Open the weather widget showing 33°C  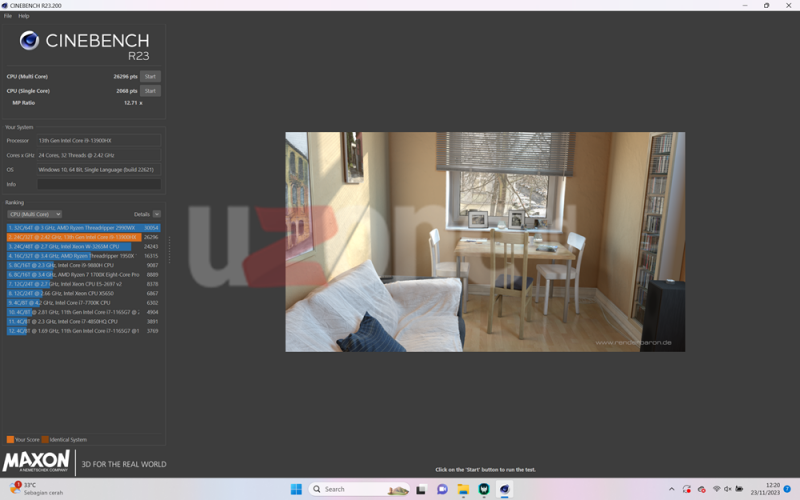[x=36, y=489]
